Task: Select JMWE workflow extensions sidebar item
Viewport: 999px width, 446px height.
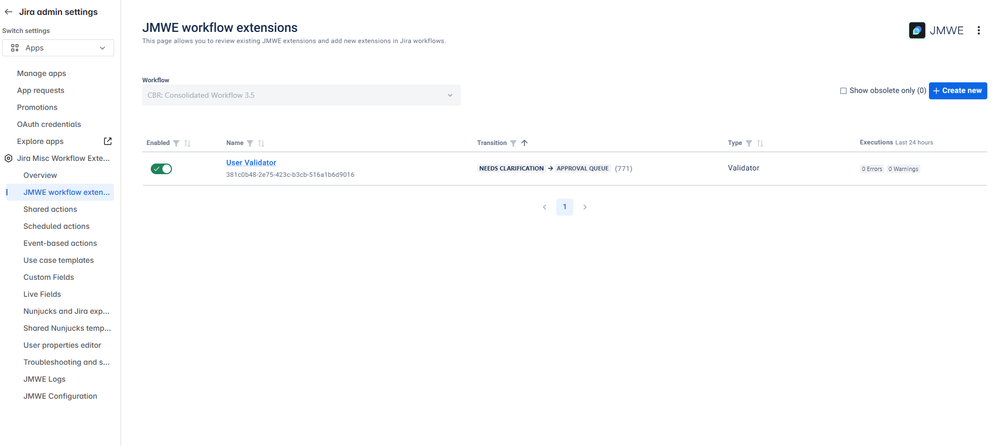Action: [61, 192]
